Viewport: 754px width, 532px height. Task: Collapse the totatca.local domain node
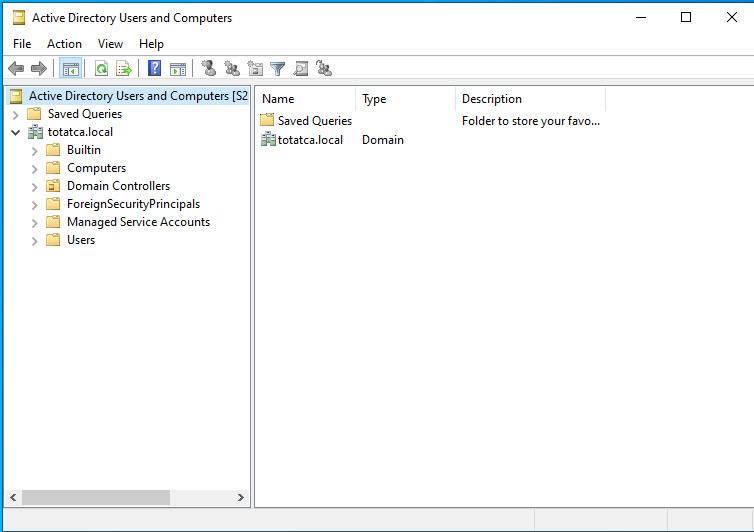pyautogui.click(x=15, y=132)
